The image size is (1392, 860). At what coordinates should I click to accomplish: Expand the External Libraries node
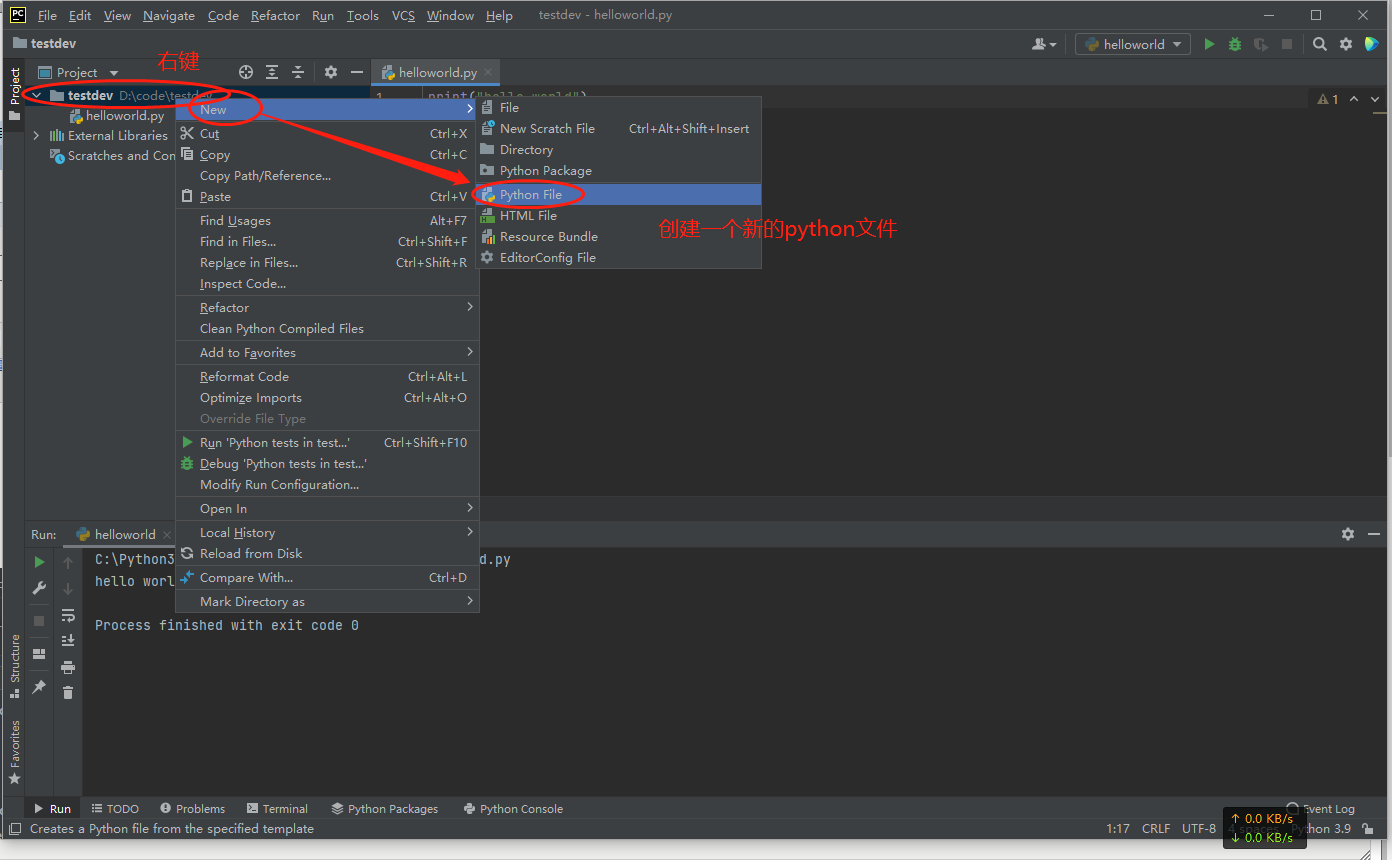(x=37, y=135)
